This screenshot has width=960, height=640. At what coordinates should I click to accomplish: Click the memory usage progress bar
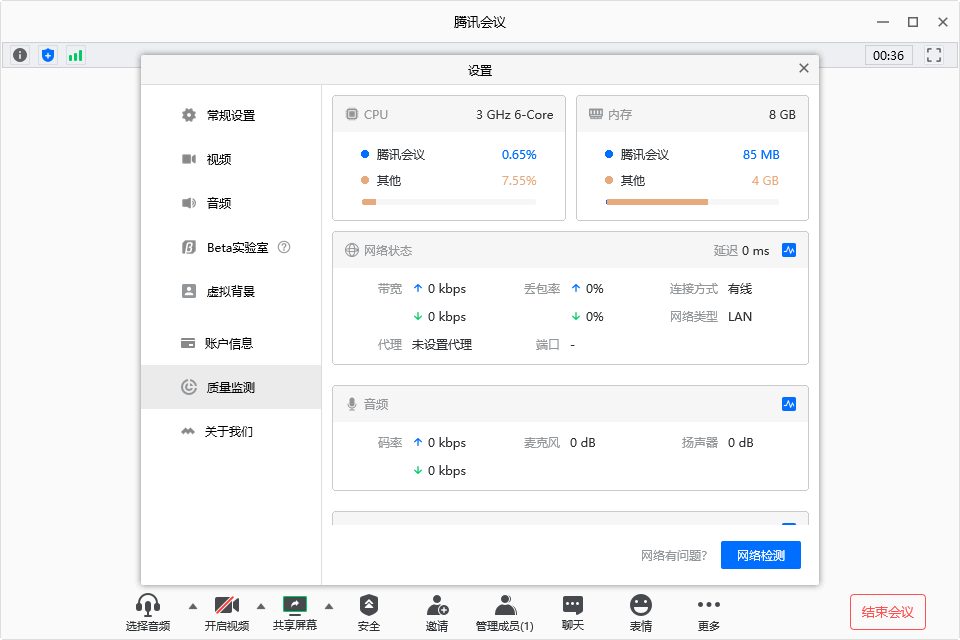(692, 202)
